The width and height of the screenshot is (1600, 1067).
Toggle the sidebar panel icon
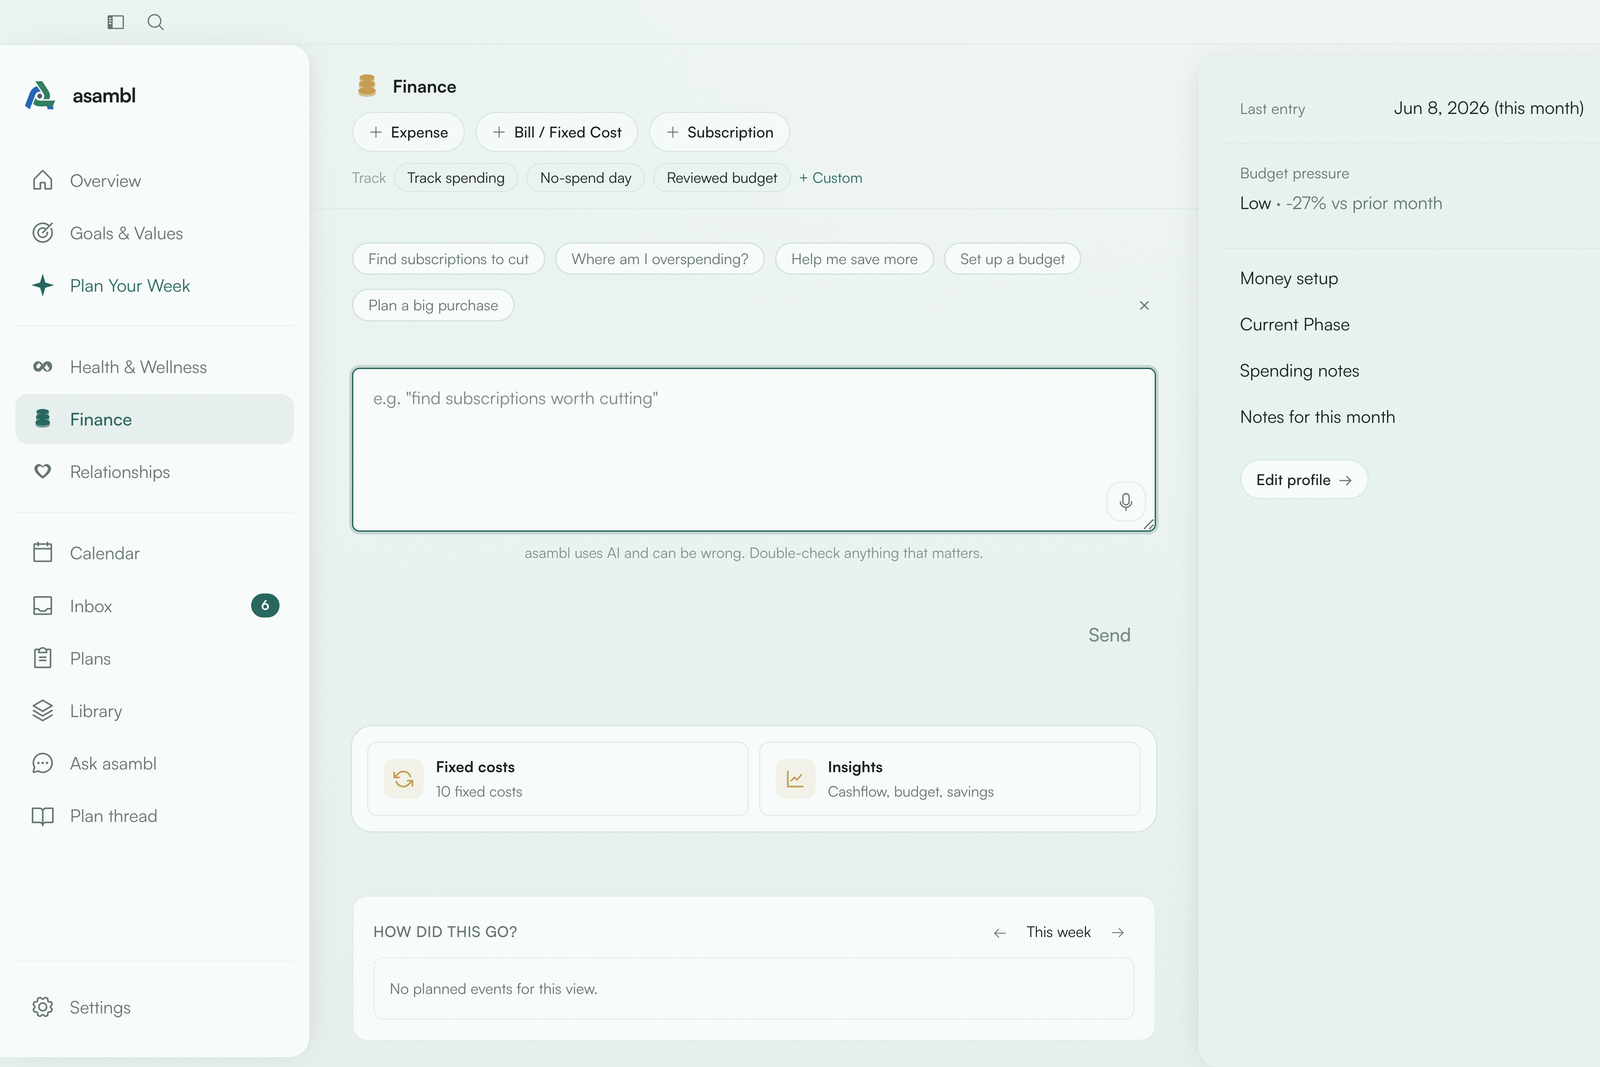coord(116,22)
